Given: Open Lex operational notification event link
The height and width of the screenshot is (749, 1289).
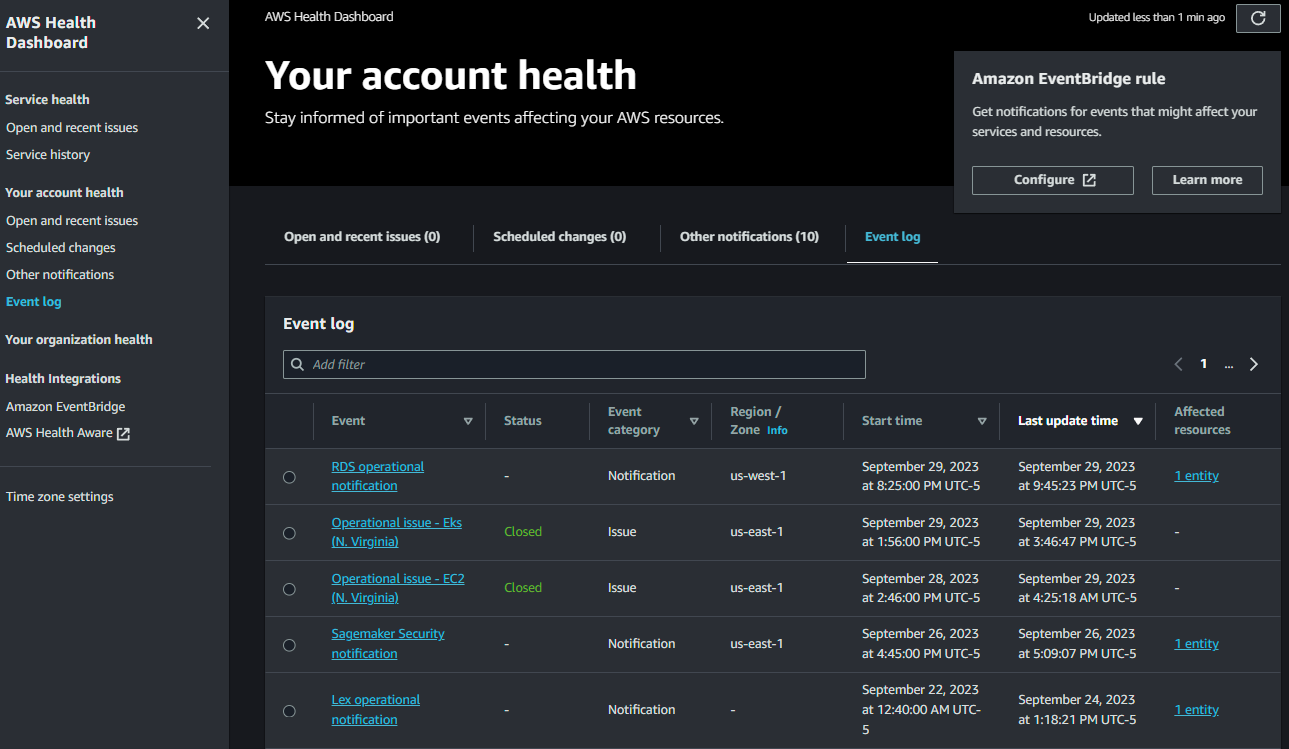Looking at the screenshot, I should pyautogui.click(x=376, y=710).
